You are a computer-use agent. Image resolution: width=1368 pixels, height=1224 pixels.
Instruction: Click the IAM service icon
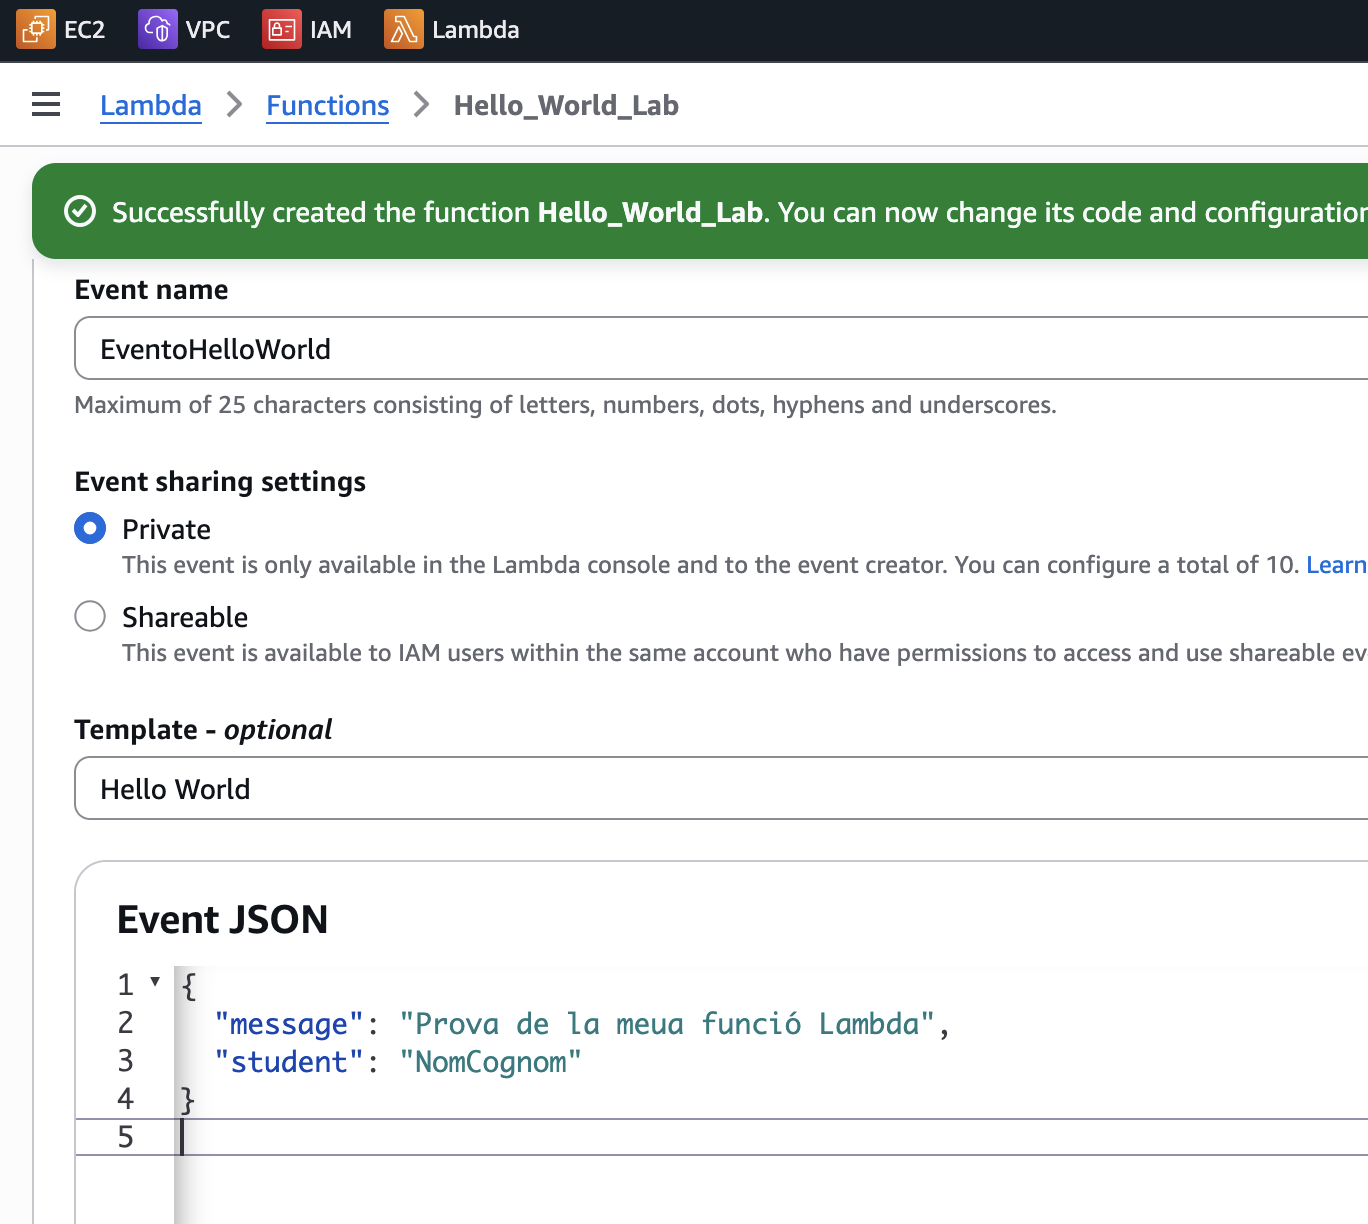[281, 30]
